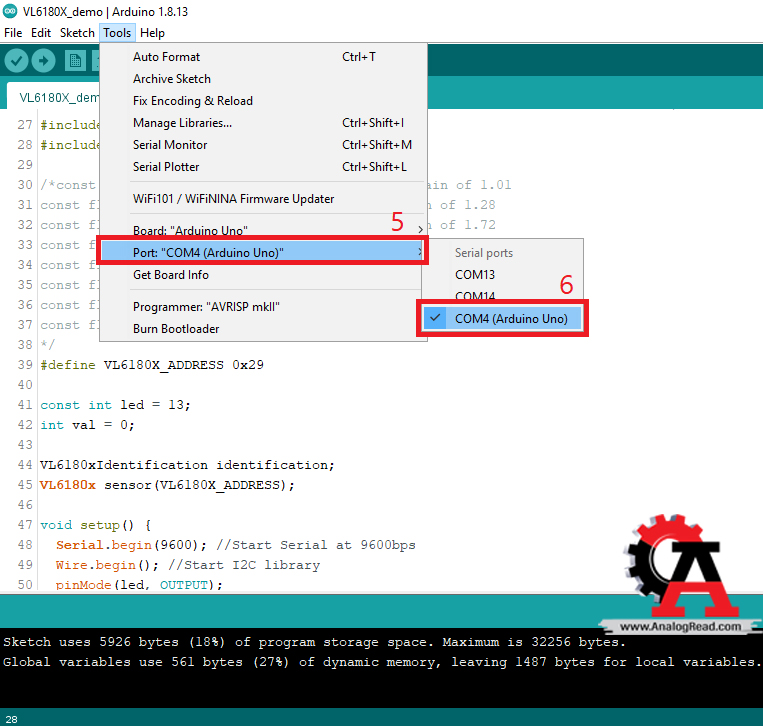Choose Auto Format from Tools menu
763x726 pixels.
pos(263,57)
